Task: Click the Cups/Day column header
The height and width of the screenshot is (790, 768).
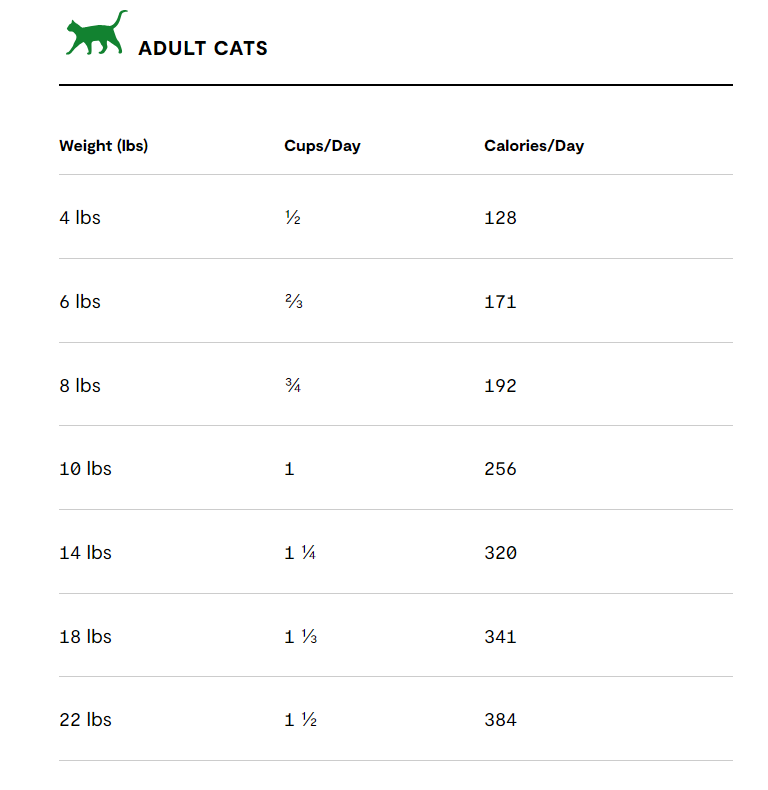Action: (322, 146)
